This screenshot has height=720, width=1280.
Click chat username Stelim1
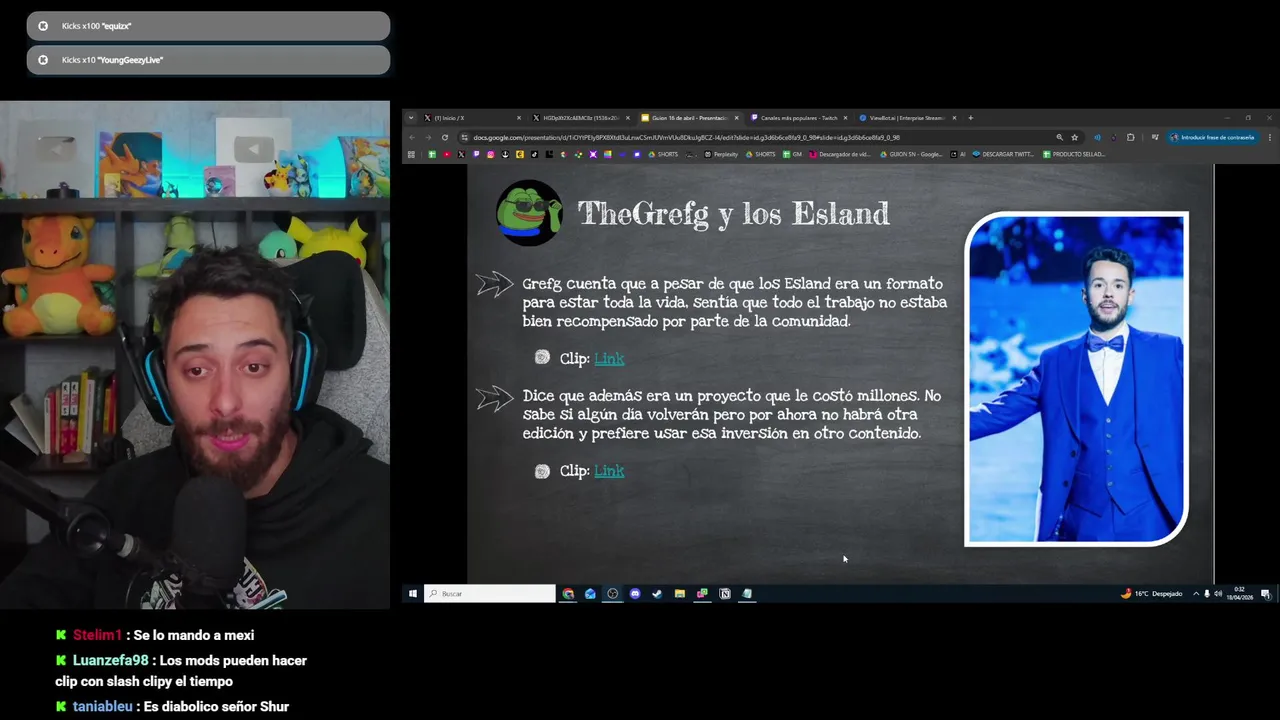point(97,635)
